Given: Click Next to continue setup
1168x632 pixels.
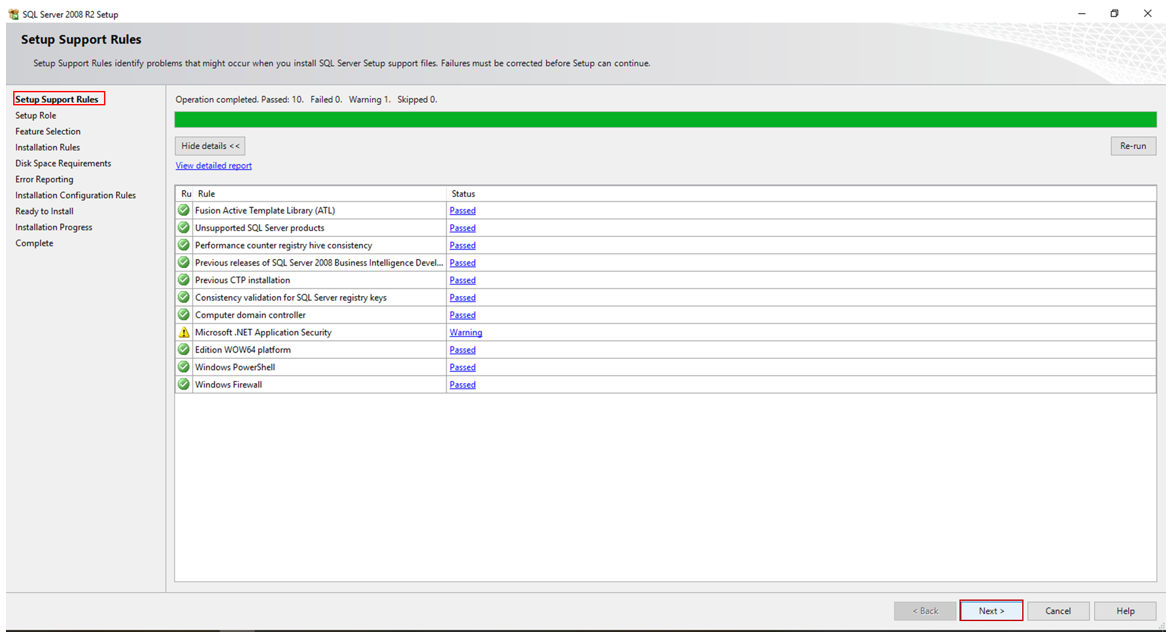Looking at the screenshot, I should coord(991,610).
